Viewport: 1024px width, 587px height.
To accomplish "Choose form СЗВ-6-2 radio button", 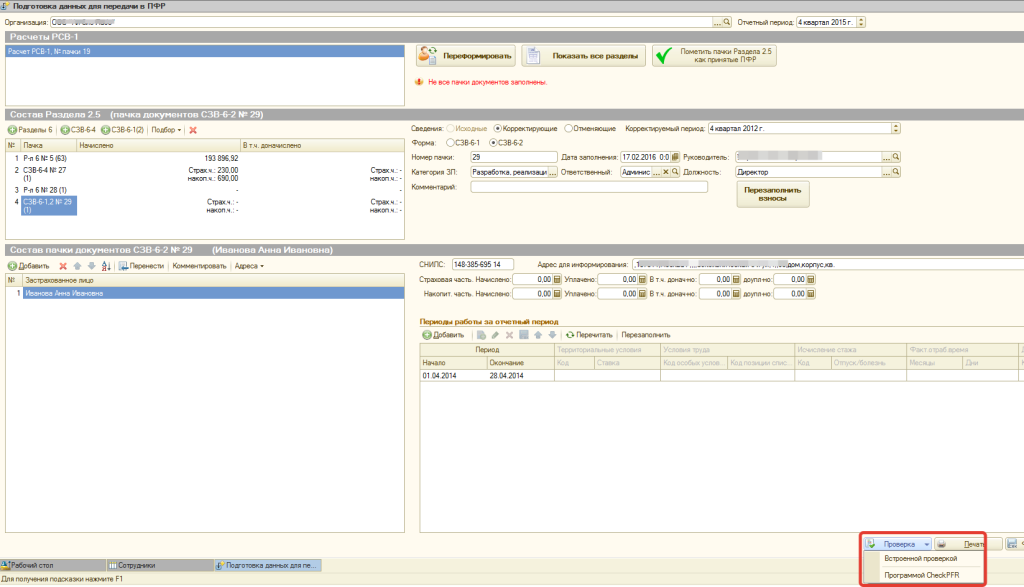I will click(x=506, y=142).
